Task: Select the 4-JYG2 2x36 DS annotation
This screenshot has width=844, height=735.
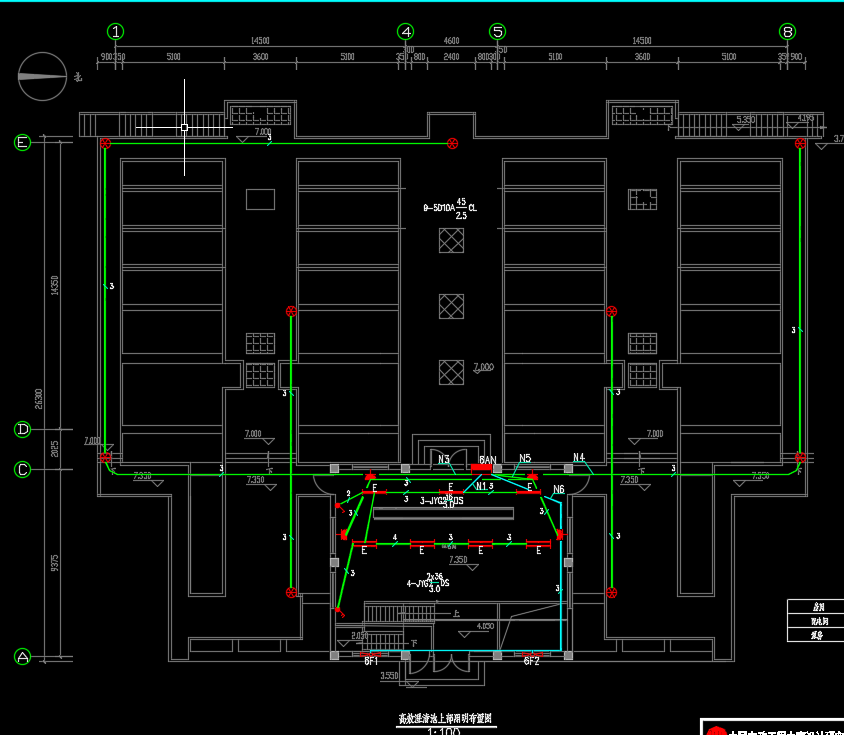Action: [428, 583]
